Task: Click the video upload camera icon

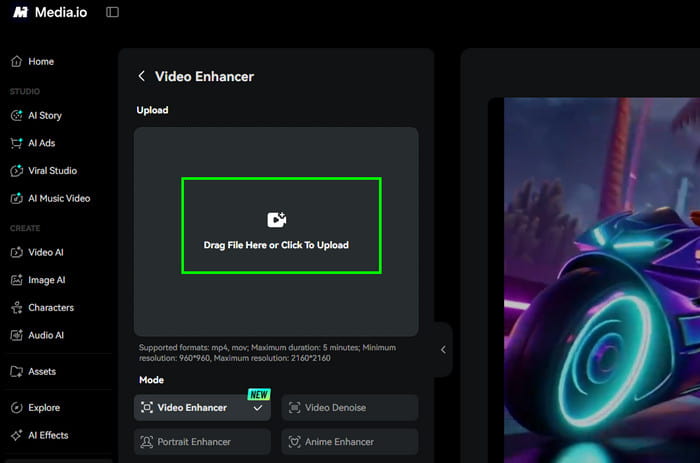Action: pos(277,220)
